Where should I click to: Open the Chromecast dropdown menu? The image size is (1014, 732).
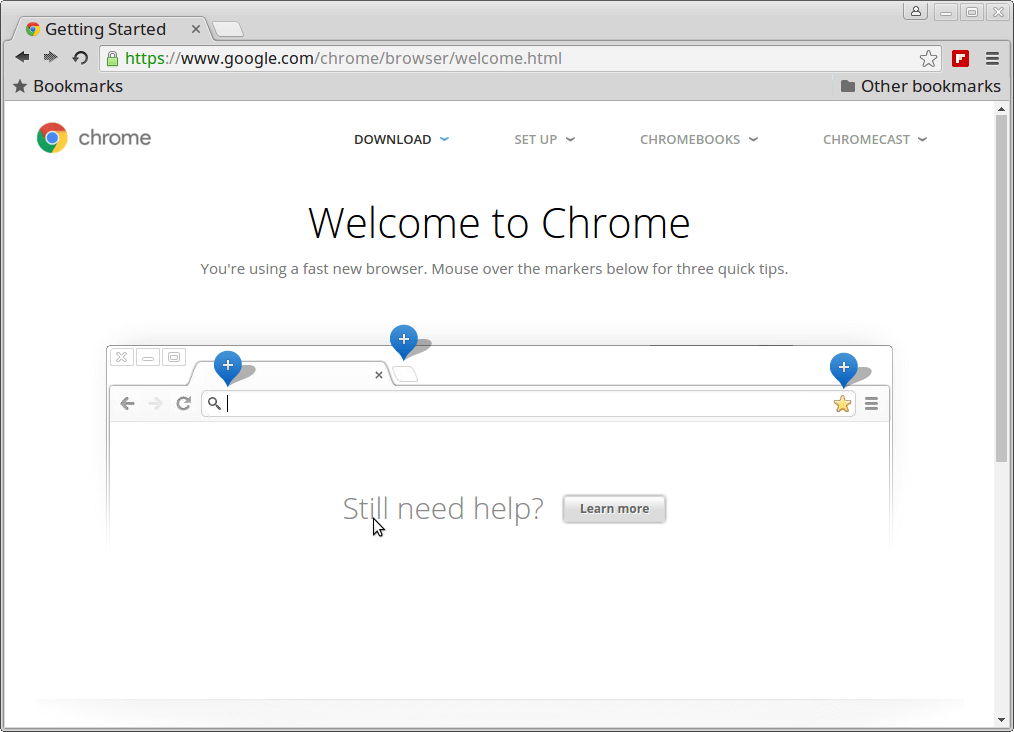pos(874,139)
